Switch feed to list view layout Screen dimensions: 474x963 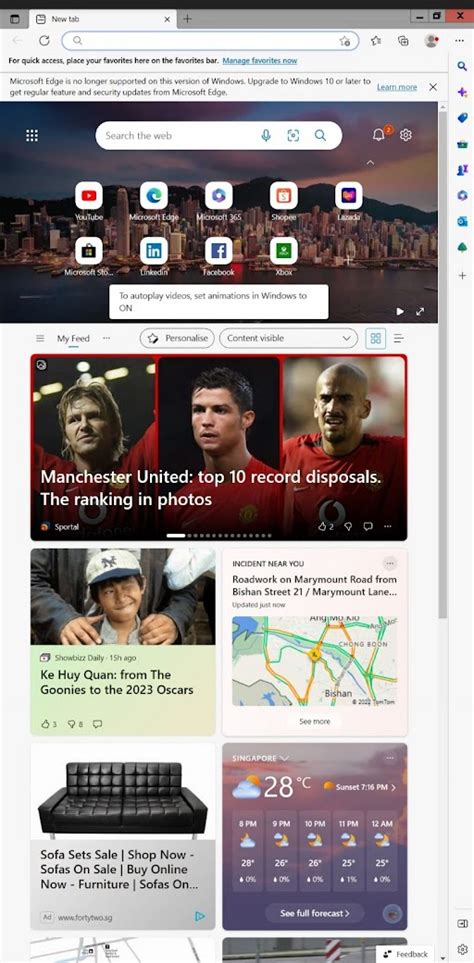click(x=398, y=338)
